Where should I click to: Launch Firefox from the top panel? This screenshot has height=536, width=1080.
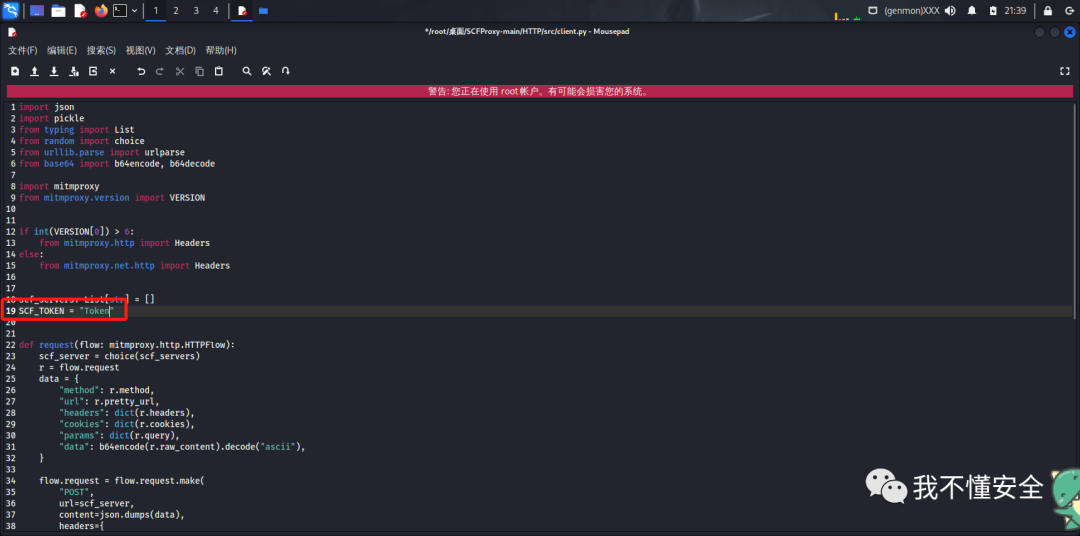coord(101,11)
